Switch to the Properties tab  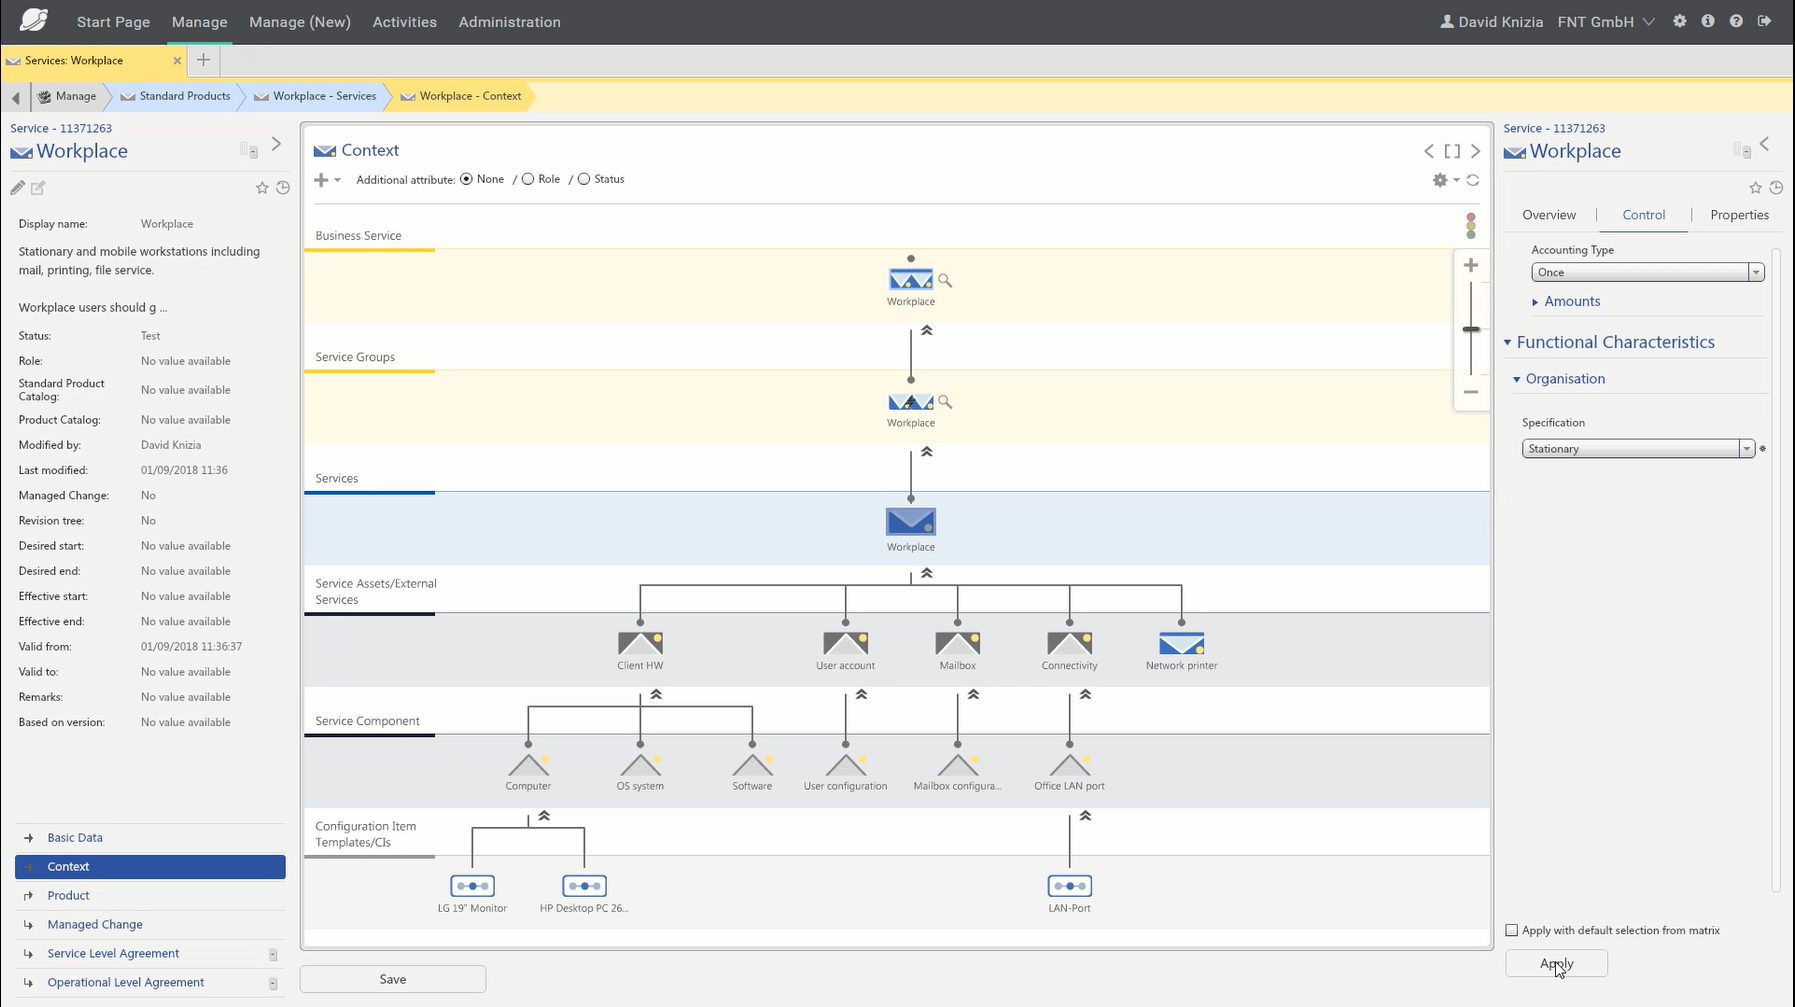click(x=1739, y=215)
